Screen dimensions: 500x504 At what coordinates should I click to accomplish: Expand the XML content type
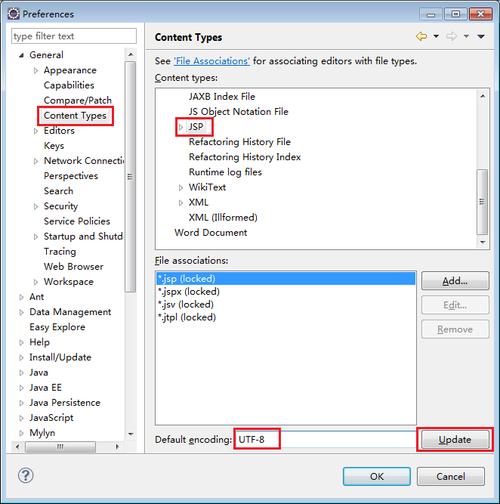pos(181,203)
